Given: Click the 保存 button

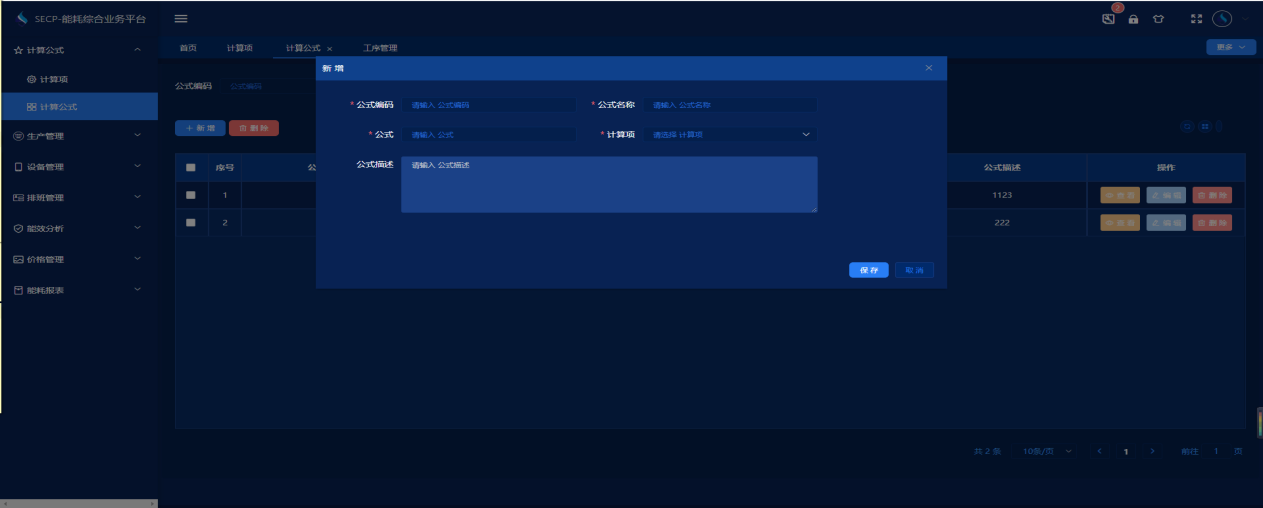Looking at the screenshot, I should pyautogui.click(x=868, y=270).
